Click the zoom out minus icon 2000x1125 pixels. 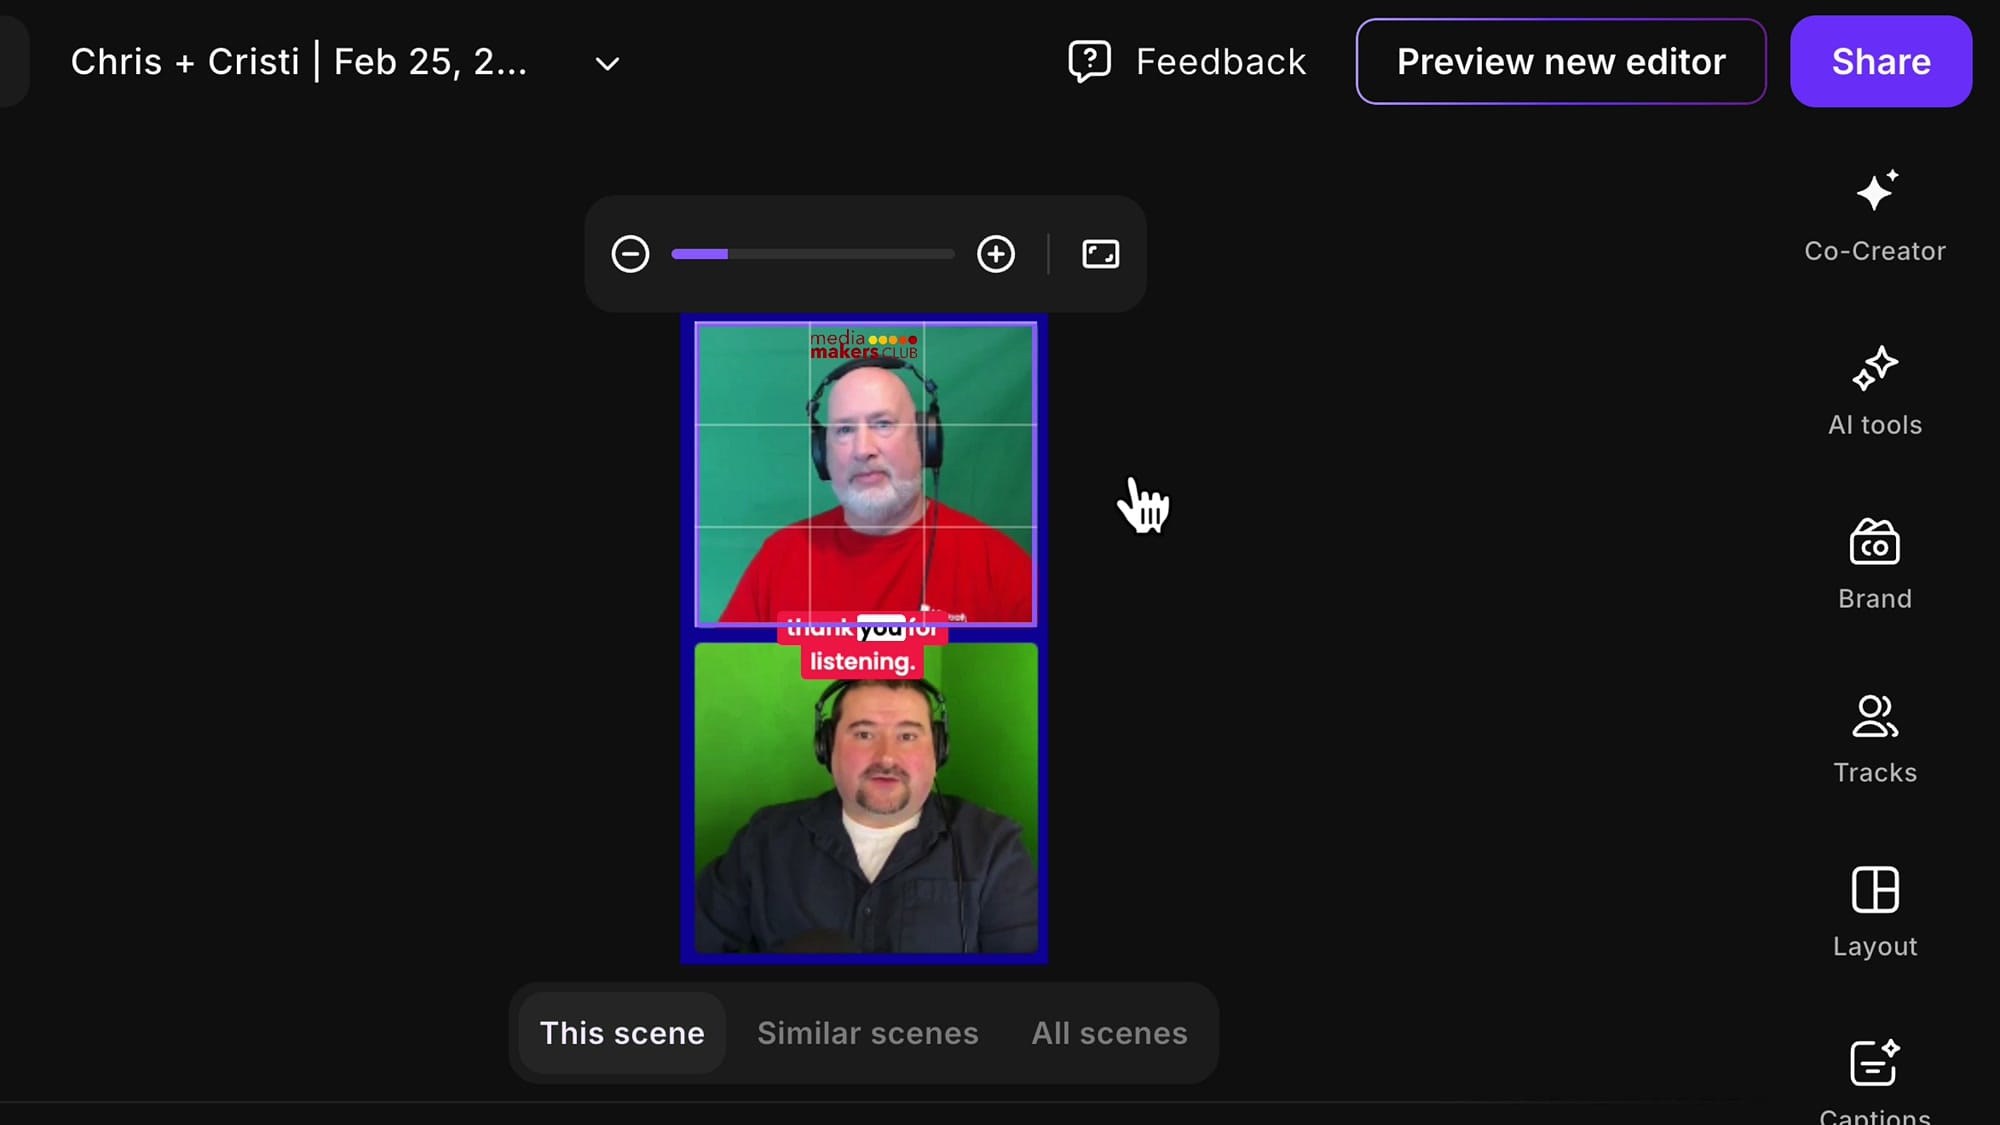(631, 254)
